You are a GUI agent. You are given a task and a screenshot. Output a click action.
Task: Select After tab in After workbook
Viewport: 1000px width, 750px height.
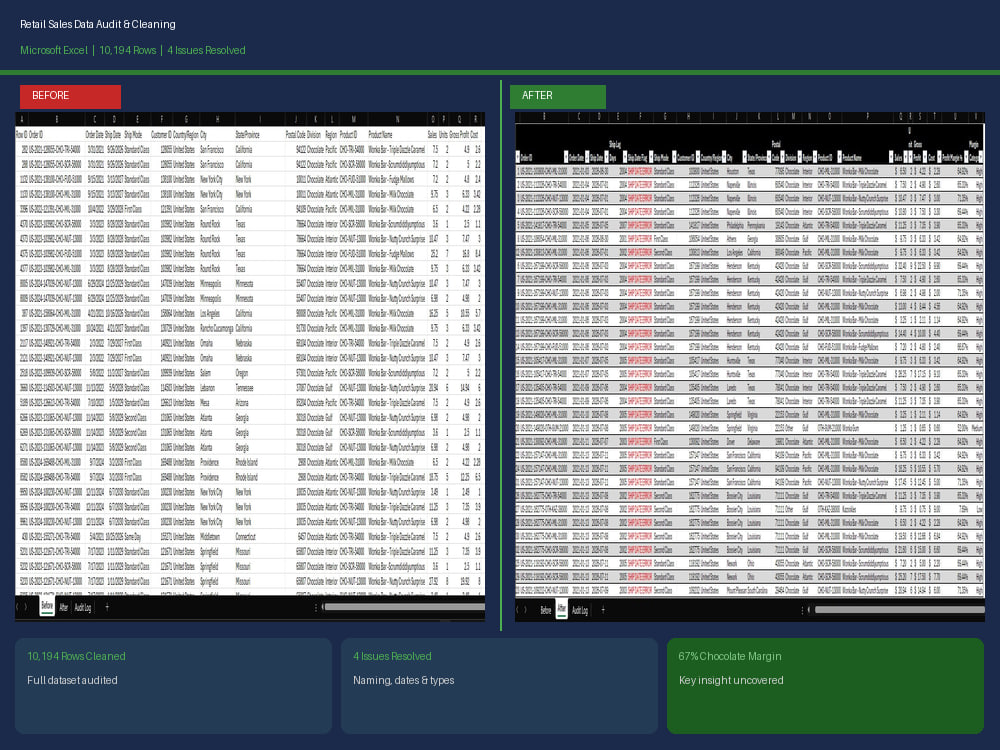click(x=562, y=609)
